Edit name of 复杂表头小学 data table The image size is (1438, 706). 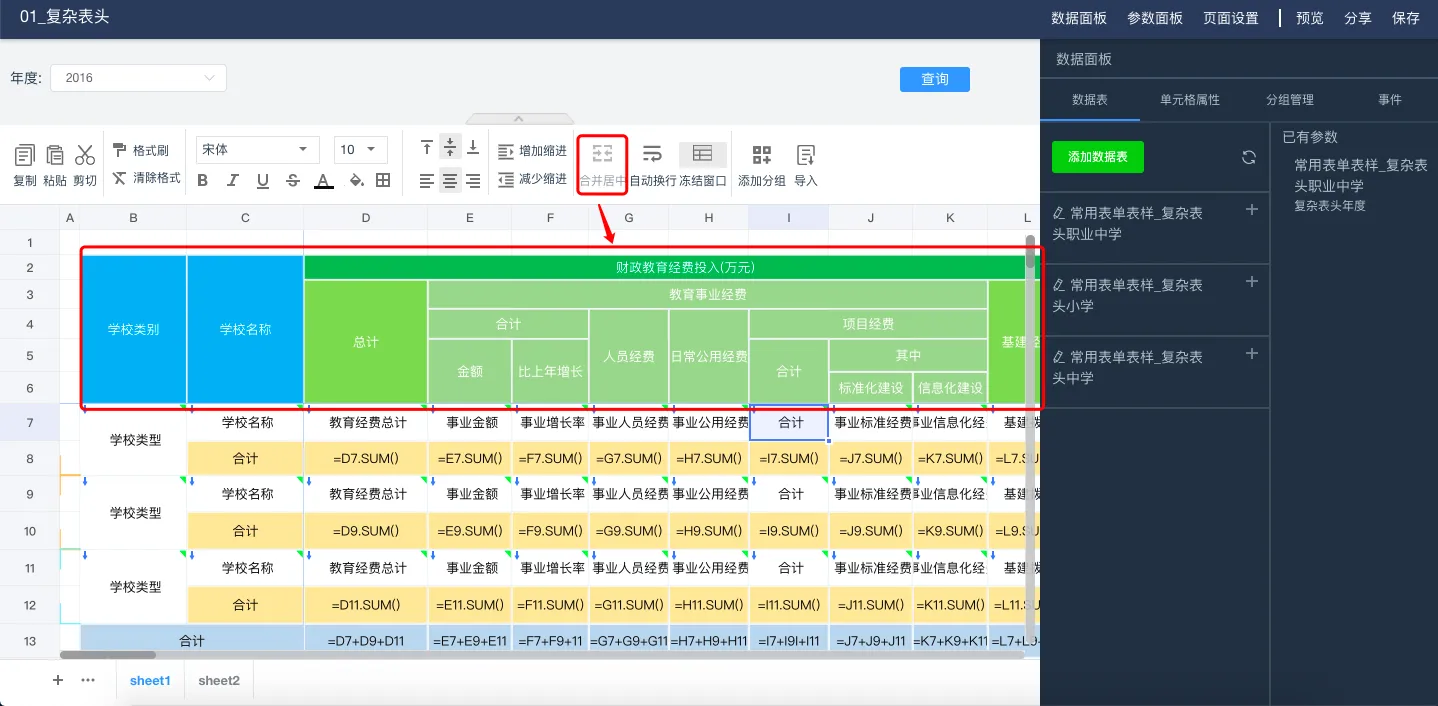pos(1059,285)
